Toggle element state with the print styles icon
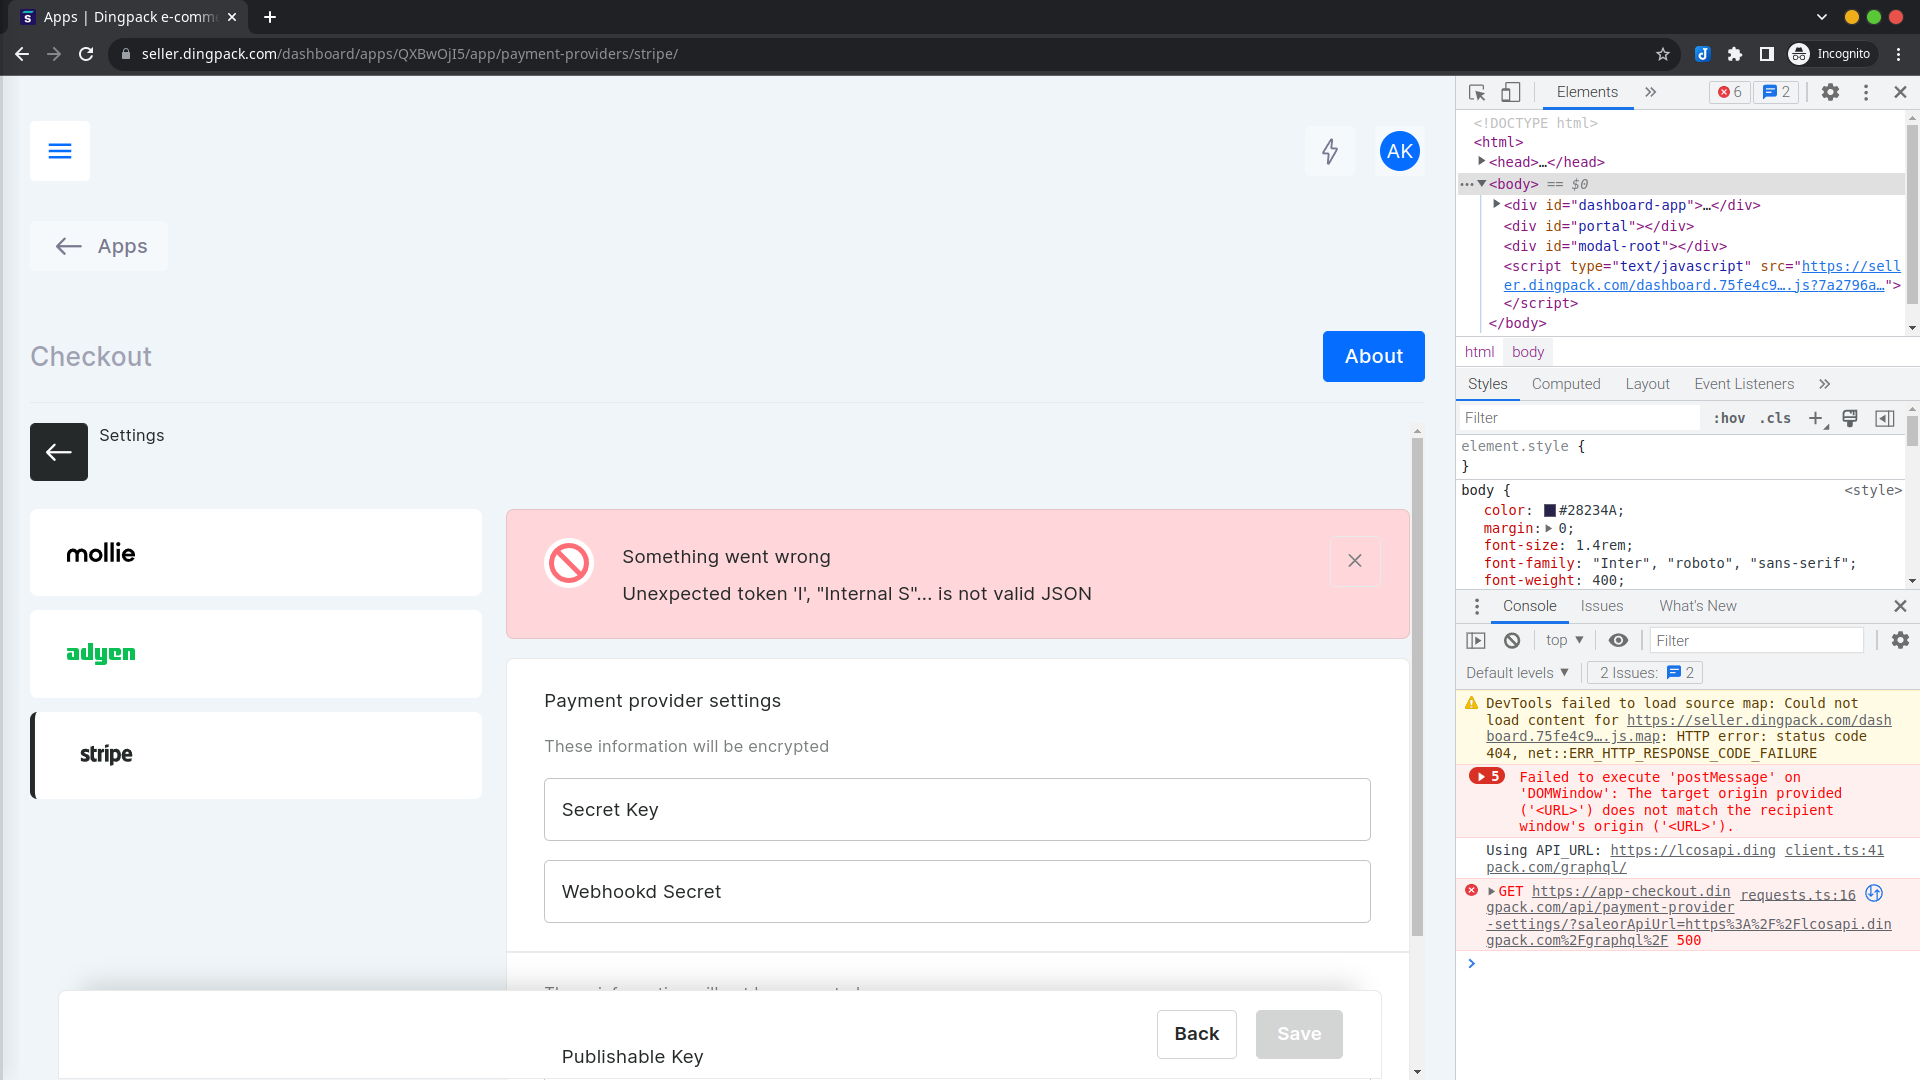Viewport: 1920px width, 1080px height. pos(1850,418)
